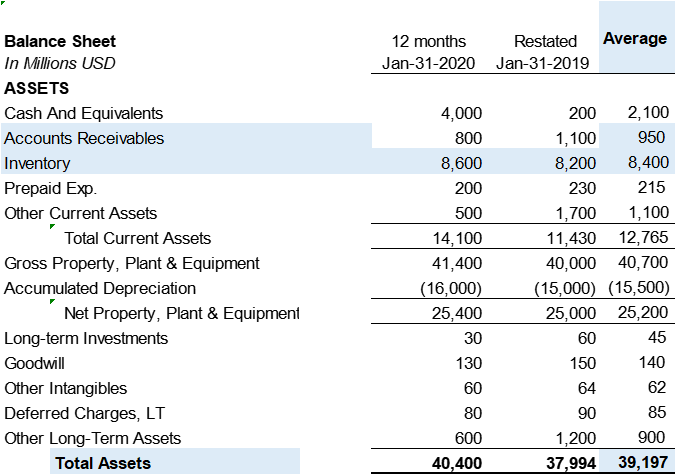Click Deferred Charges average value 85
This screenshot has height=475, width=676.
tap(657, 412)
